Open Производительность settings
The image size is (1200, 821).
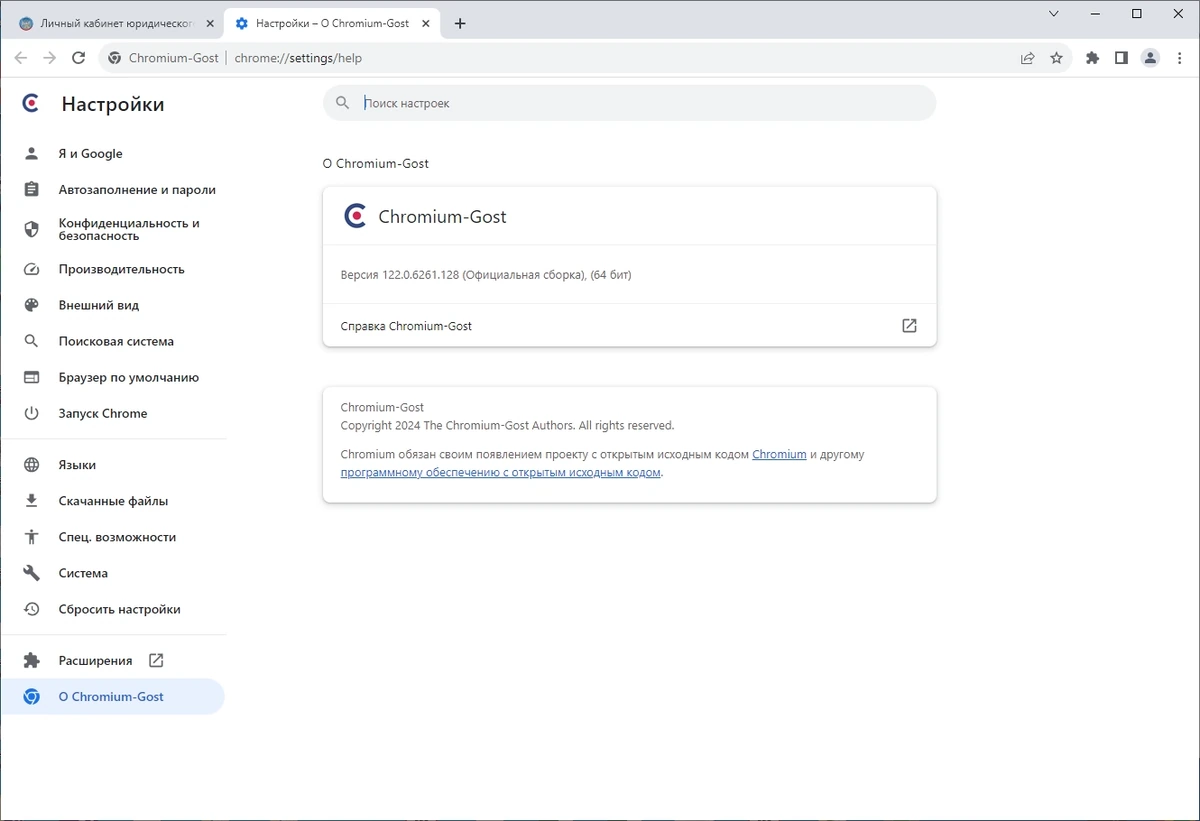(x=113, y=269)
